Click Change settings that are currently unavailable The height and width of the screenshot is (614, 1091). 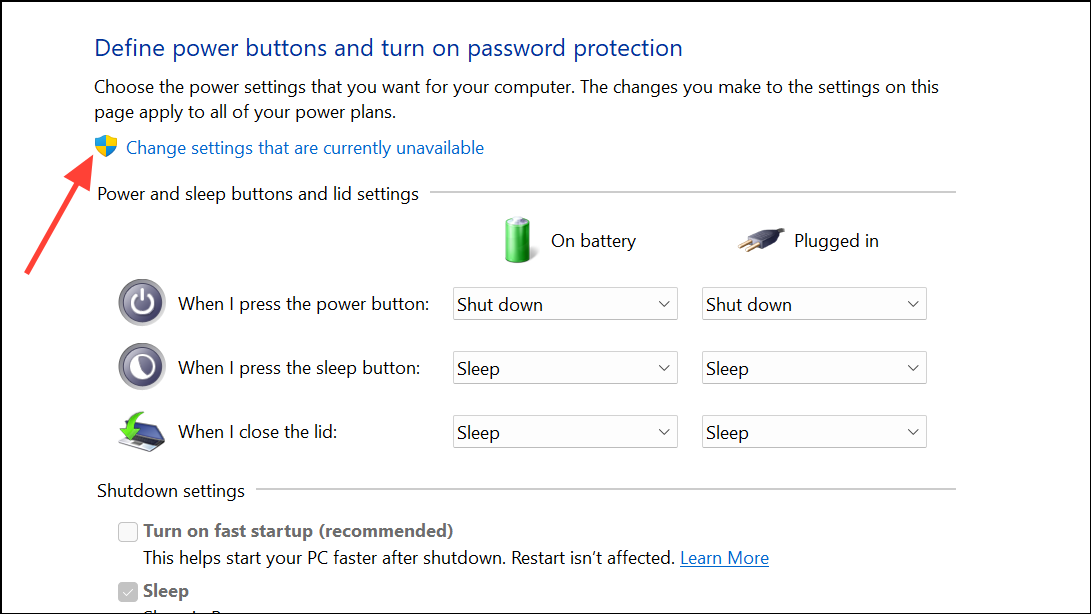[304, 147]
